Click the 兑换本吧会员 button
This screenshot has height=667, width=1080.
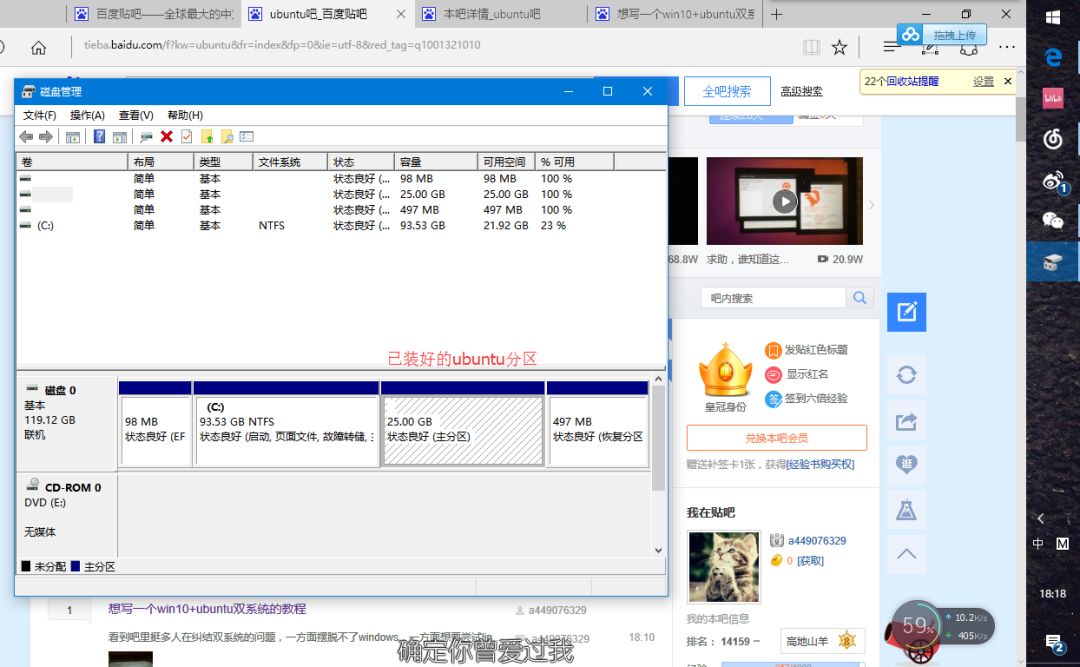[776, 438]
